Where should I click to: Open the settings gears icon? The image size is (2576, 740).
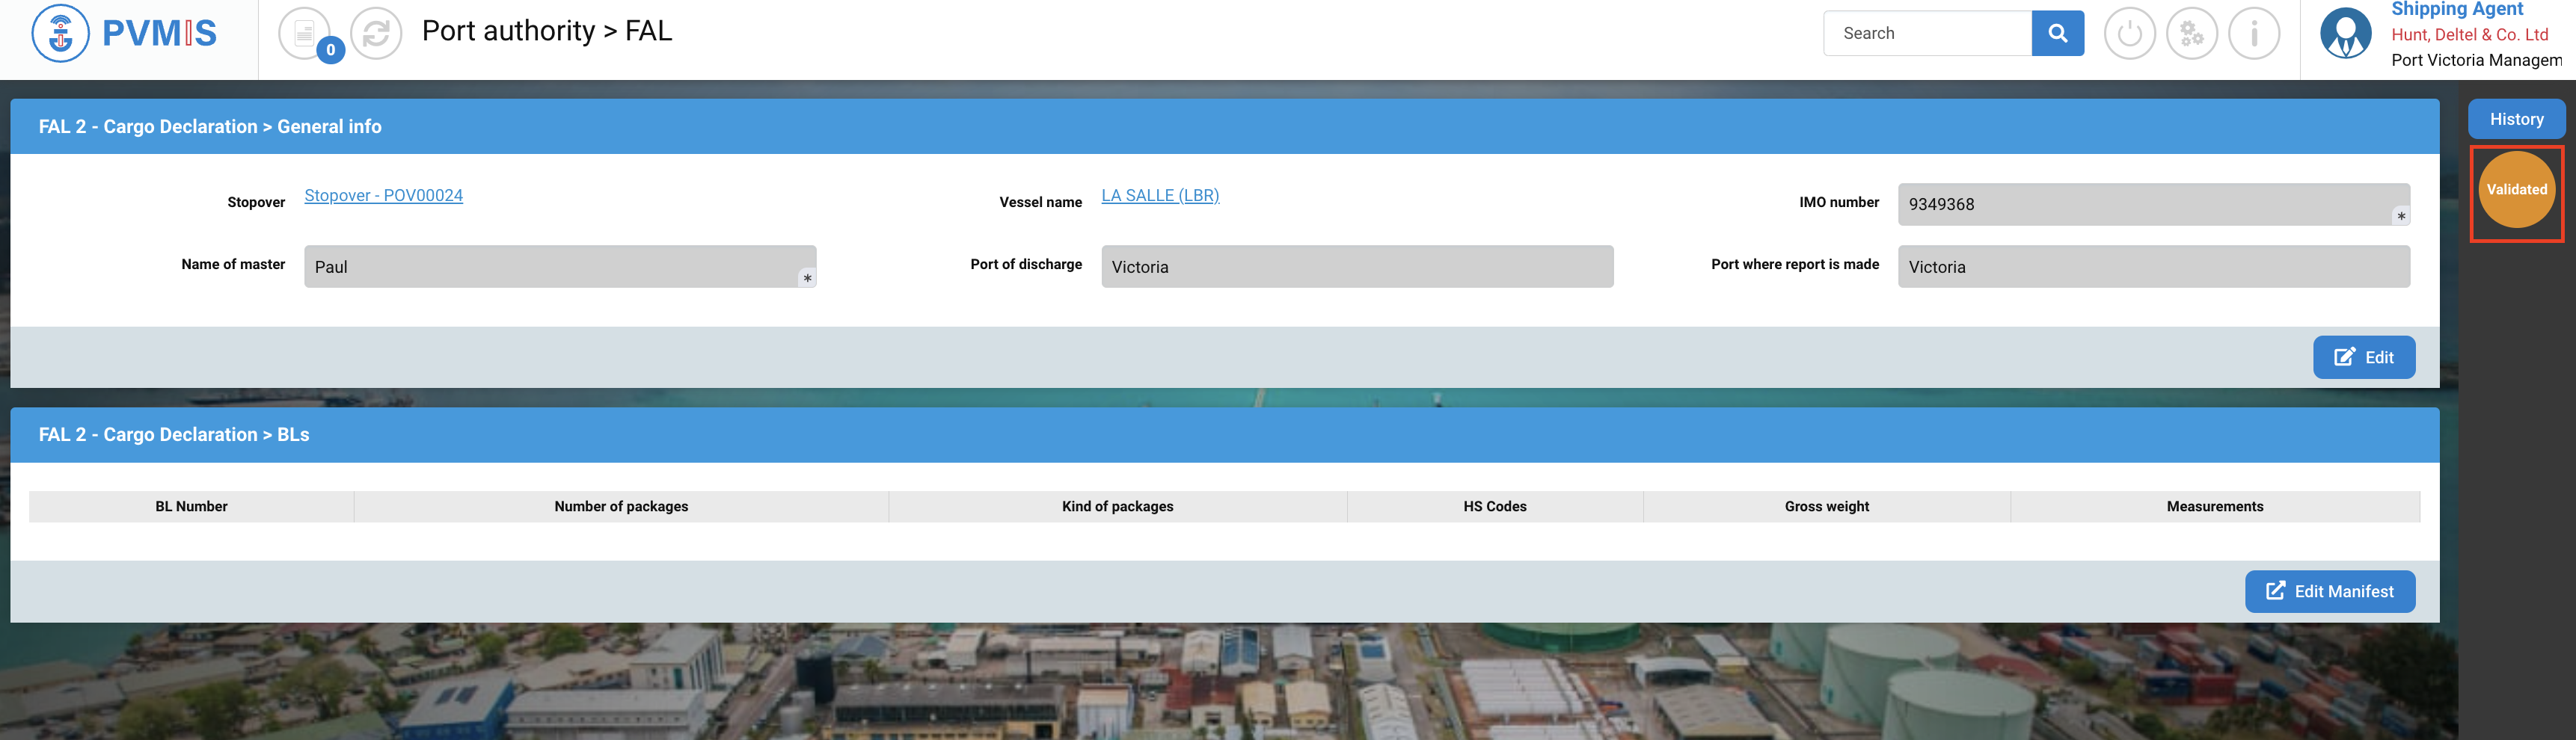pos(2191,33)
